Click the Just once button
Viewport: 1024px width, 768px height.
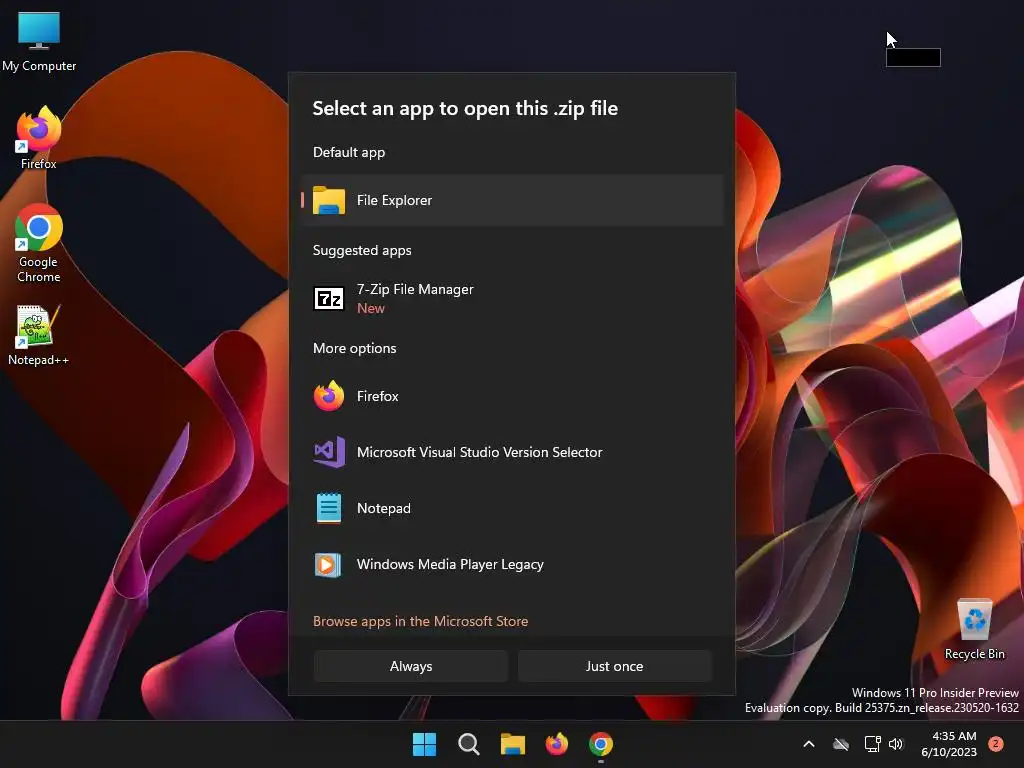pyautogui.click(x=615, y=666)
